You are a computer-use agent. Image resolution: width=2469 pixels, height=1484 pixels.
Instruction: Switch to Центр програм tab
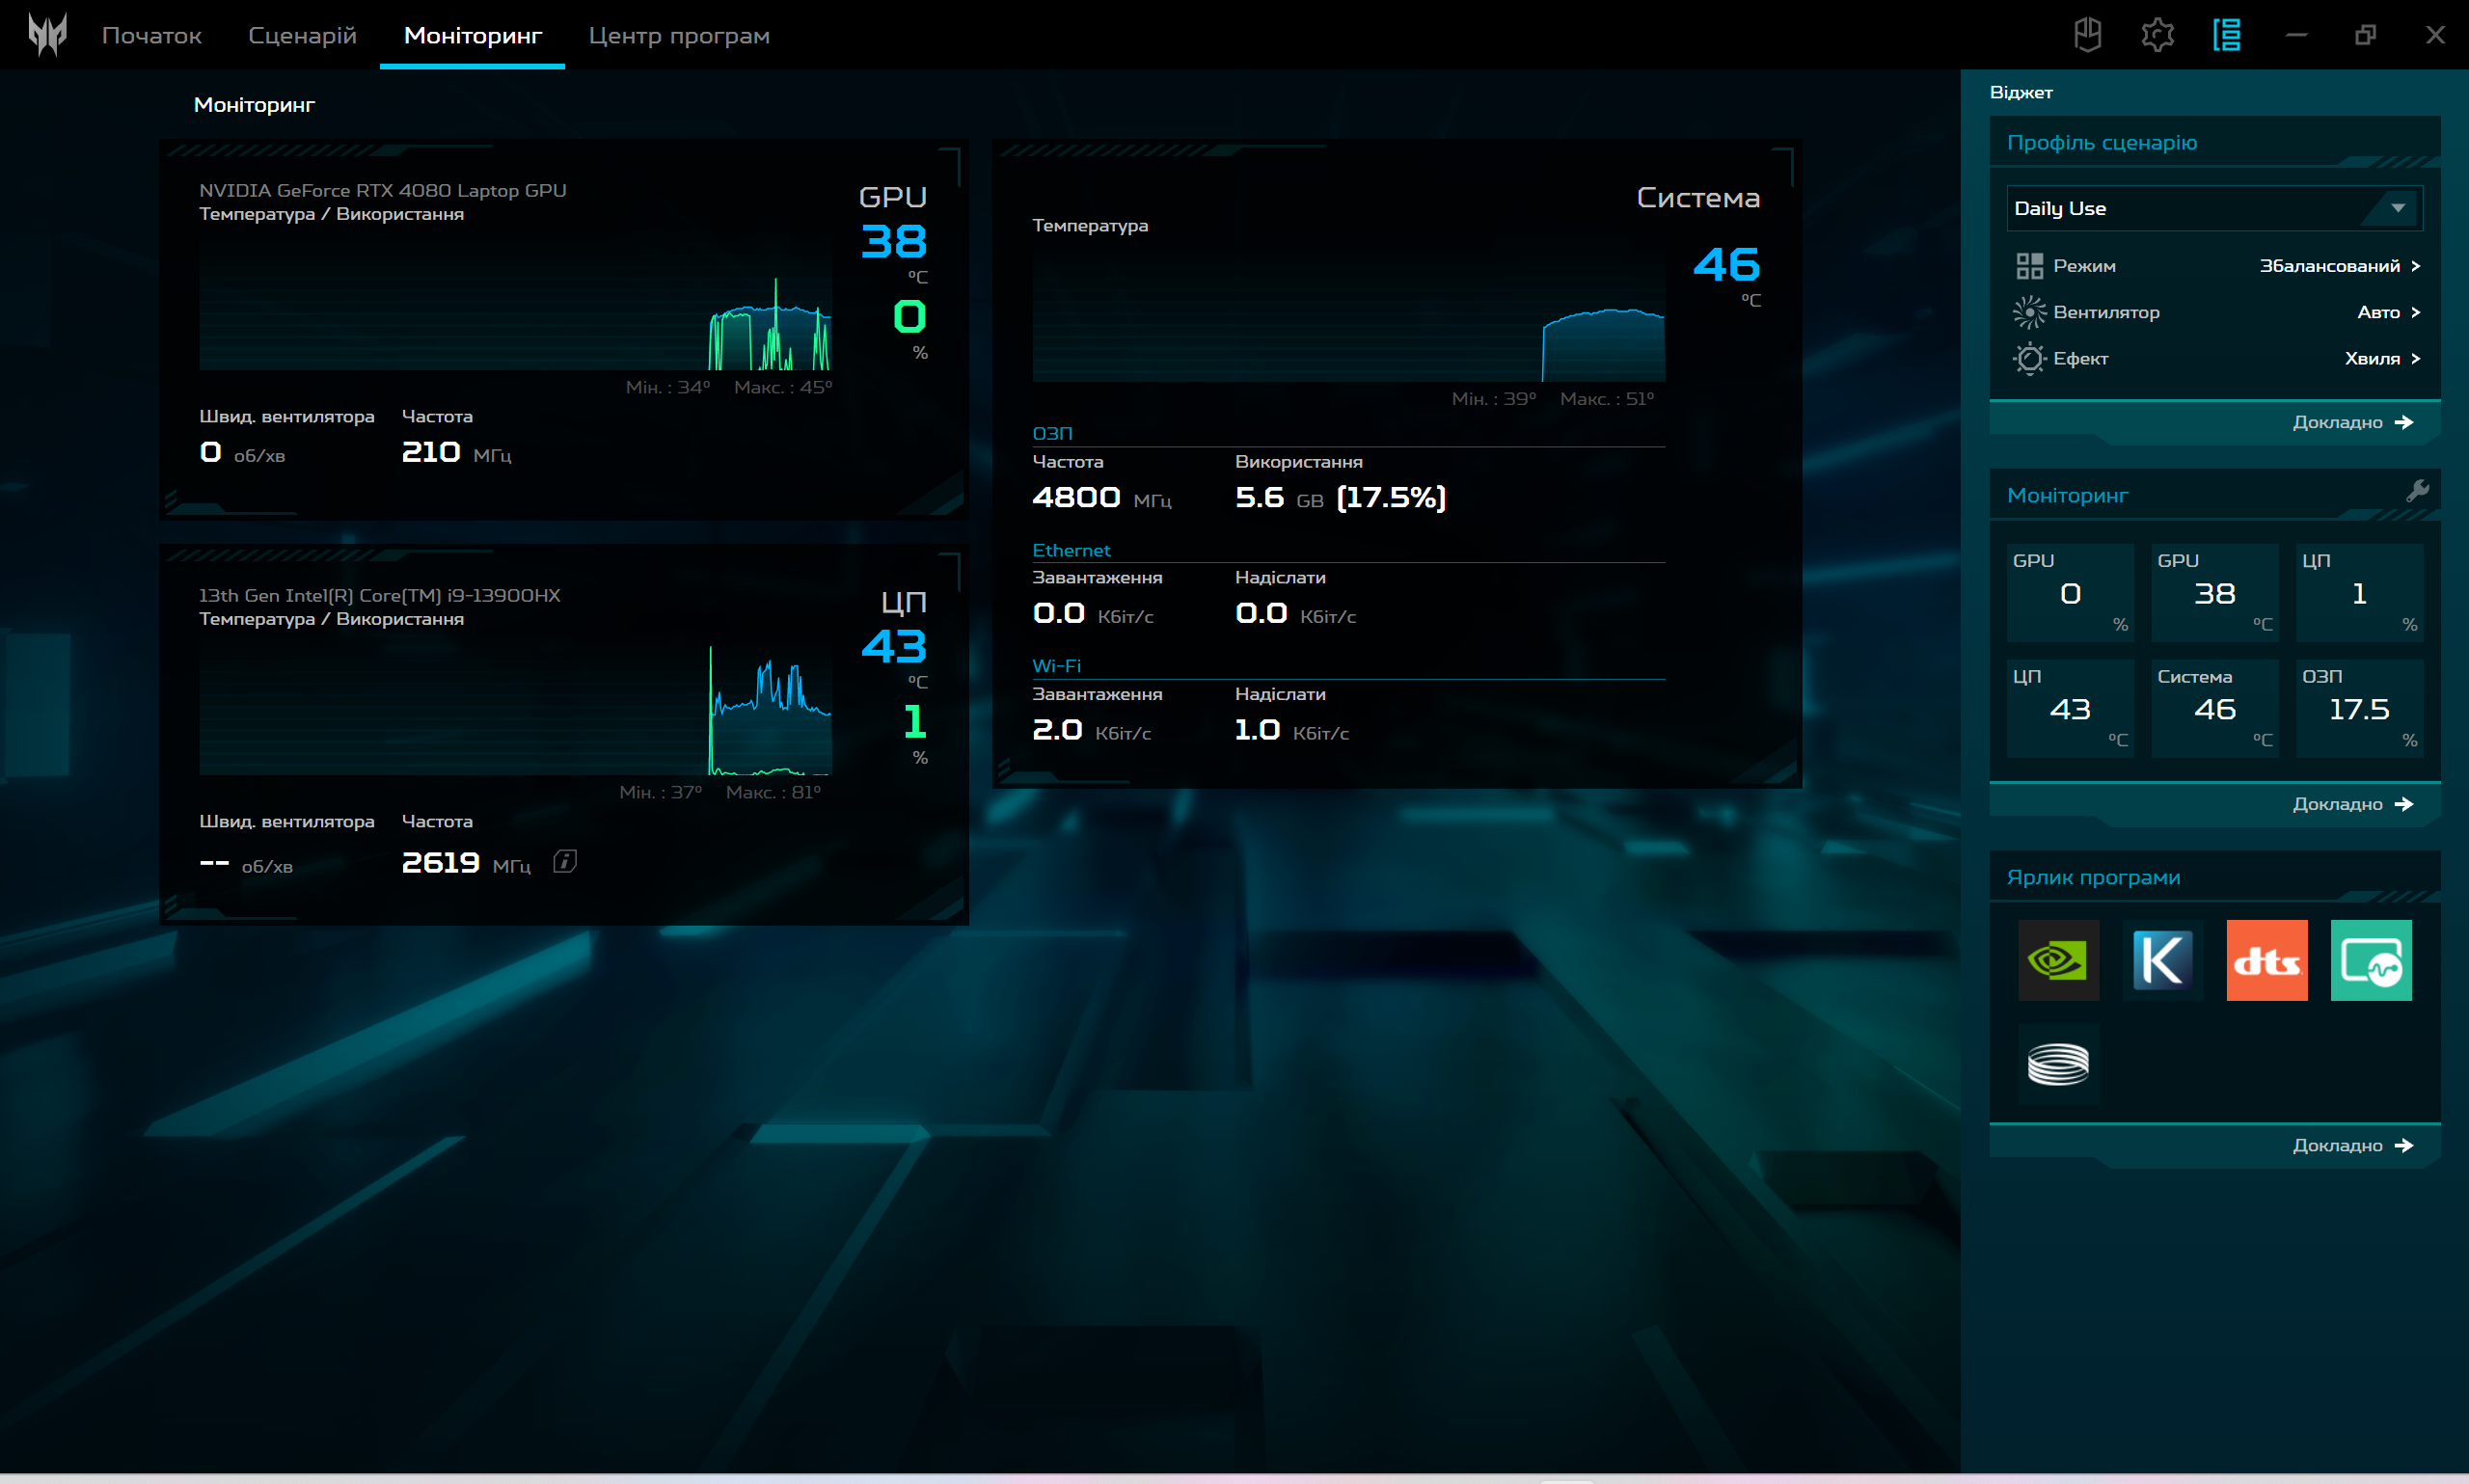[679, 35]
